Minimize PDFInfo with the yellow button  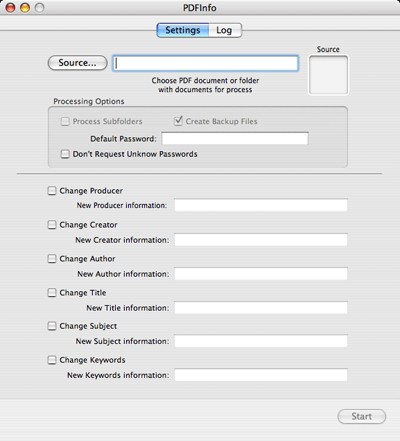(x=25, y=8)
